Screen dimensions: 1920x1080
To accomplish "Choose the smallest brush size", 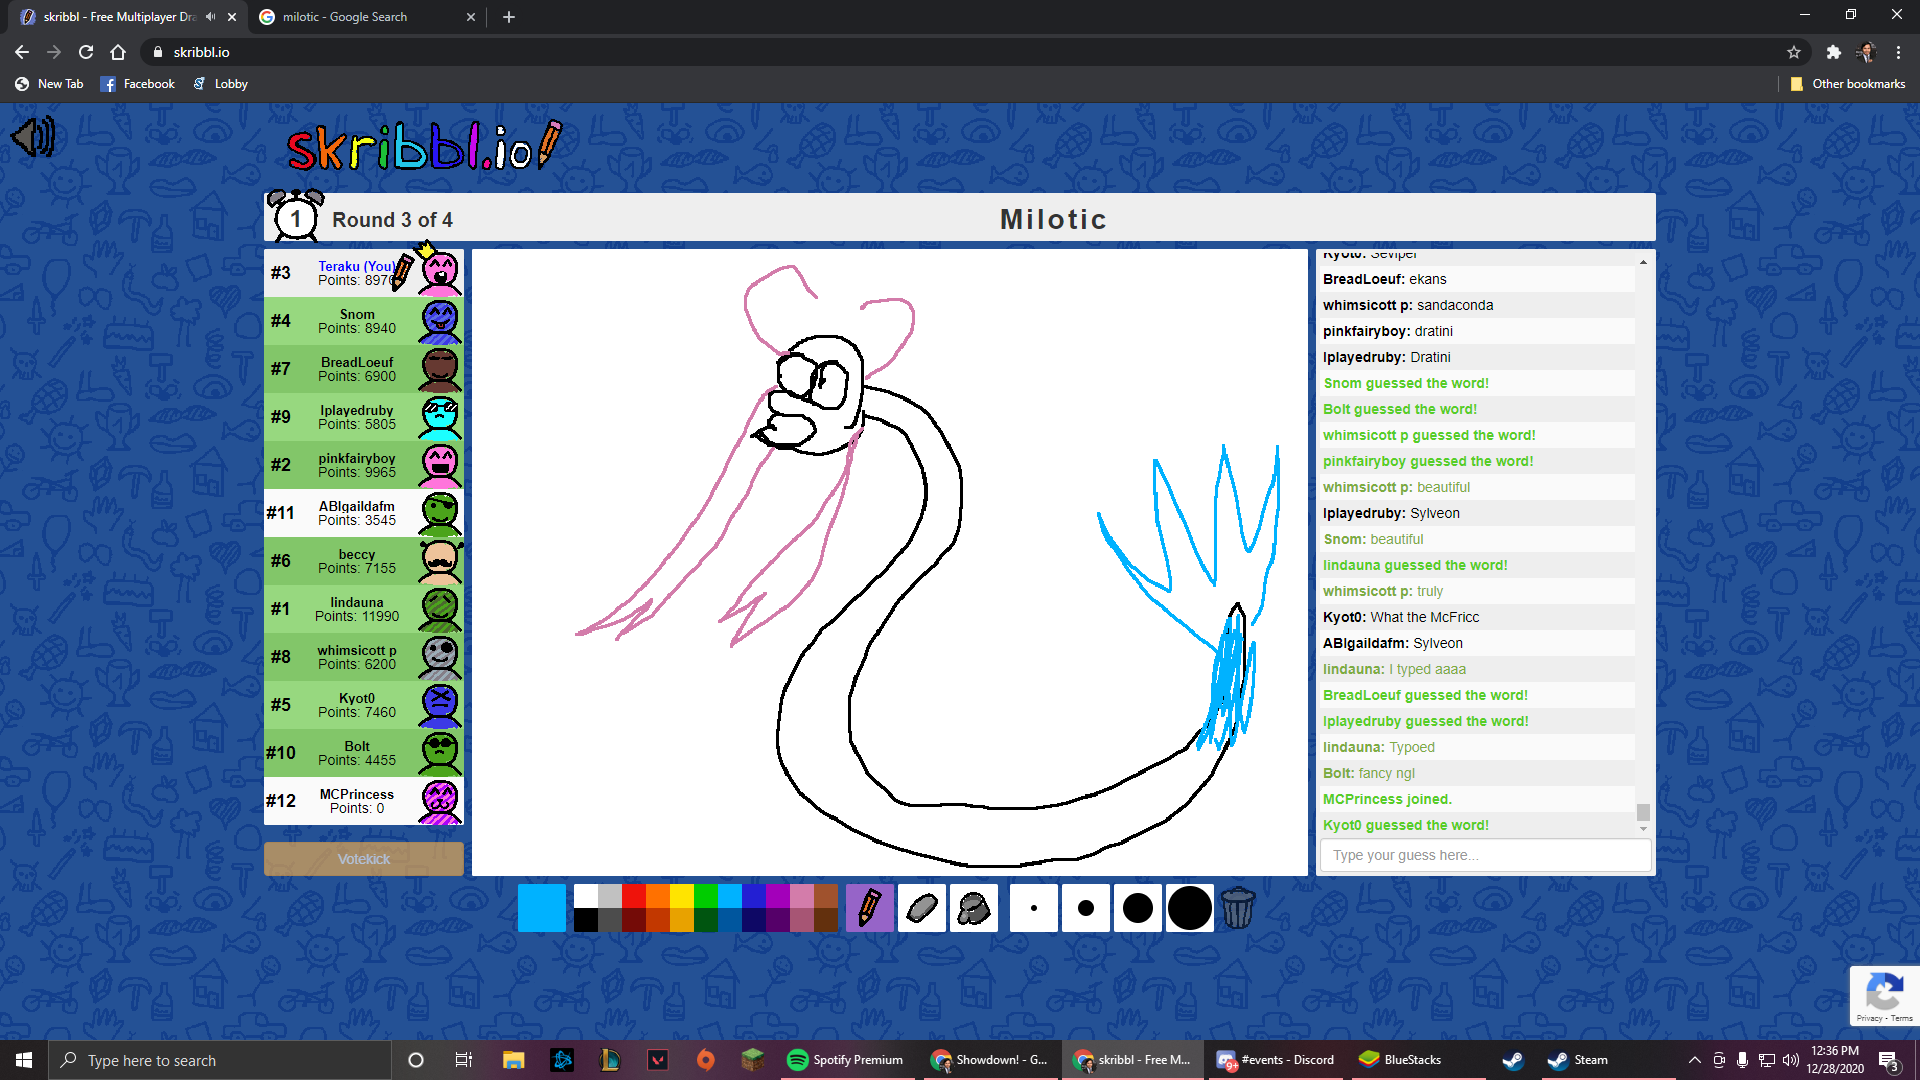I will 1033,908.
